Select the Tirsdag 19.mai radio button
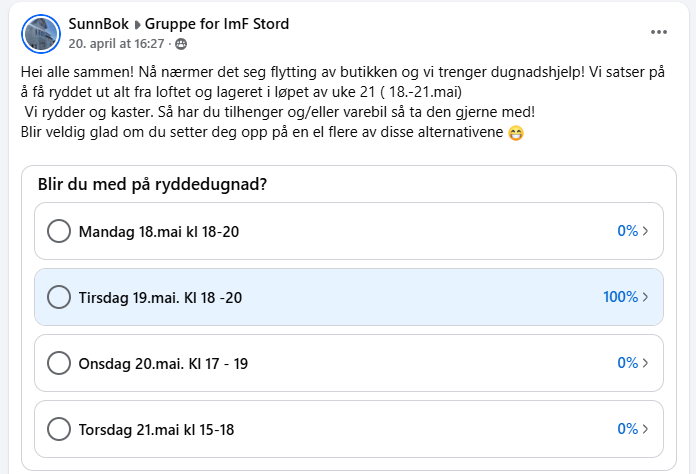 (x=59, y=297)
